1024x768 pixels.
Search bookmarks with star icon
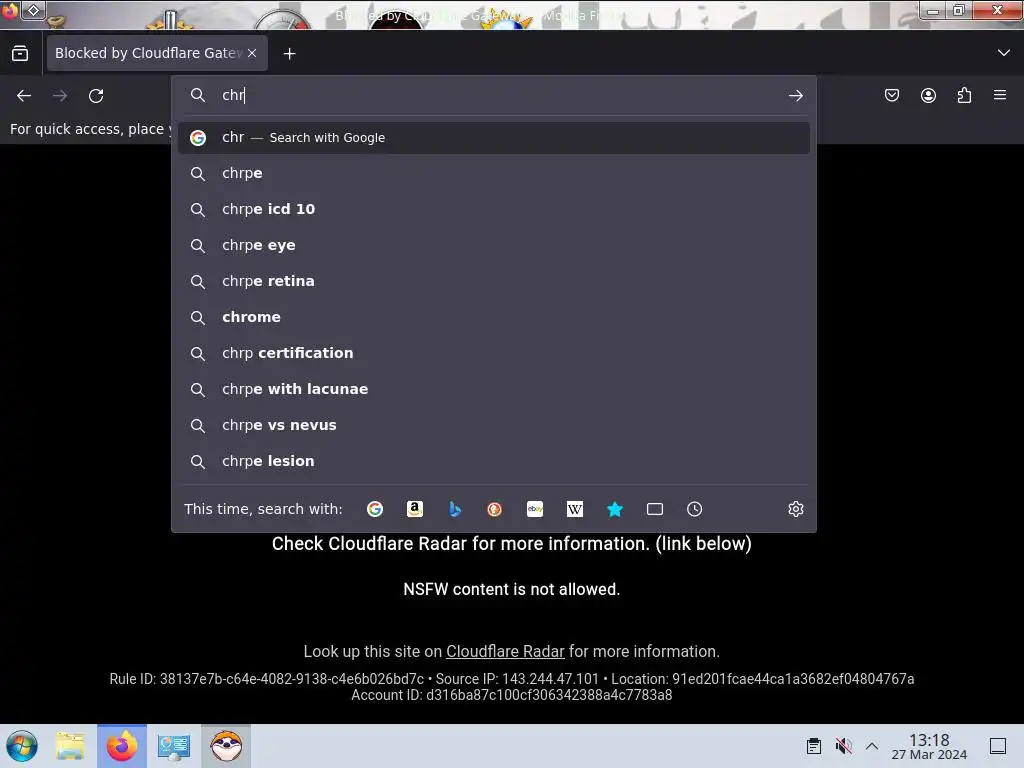tap(615, 509)
